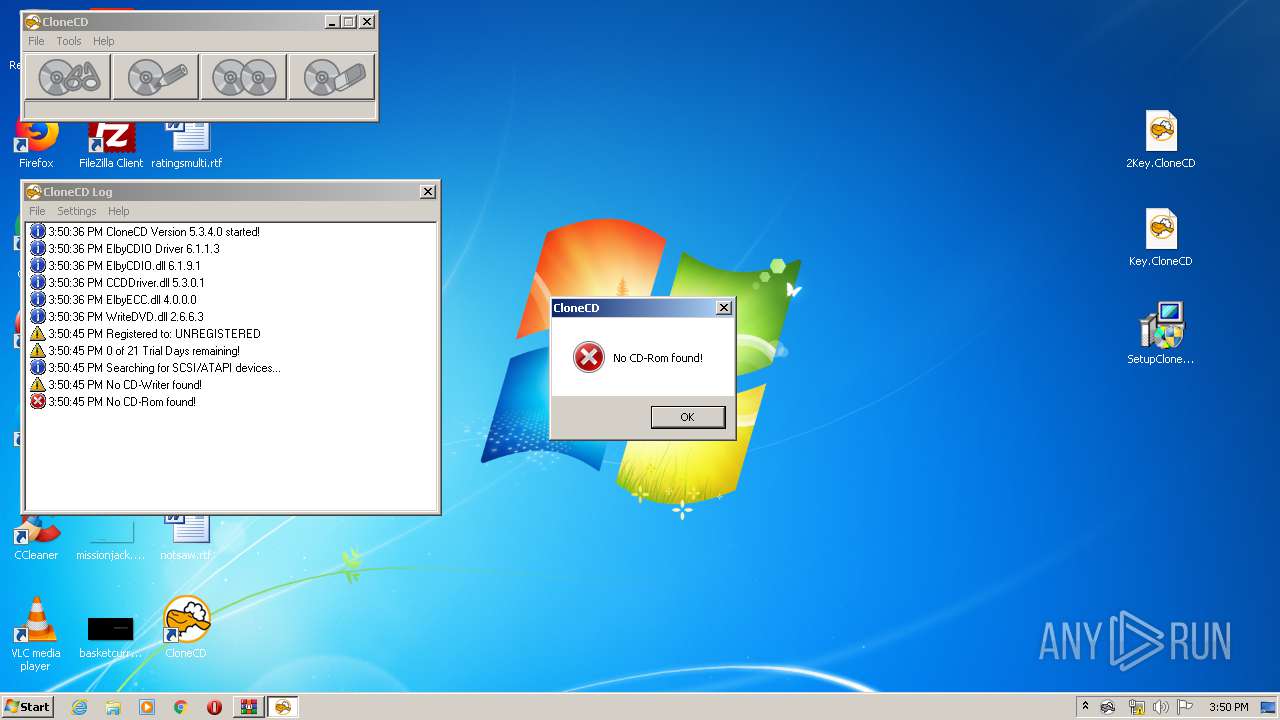Image resolution: width=1280 pixels, height=720 pixels.
Task: Select log line 'No CD-Writer found!'
Action: pos(115,385)
